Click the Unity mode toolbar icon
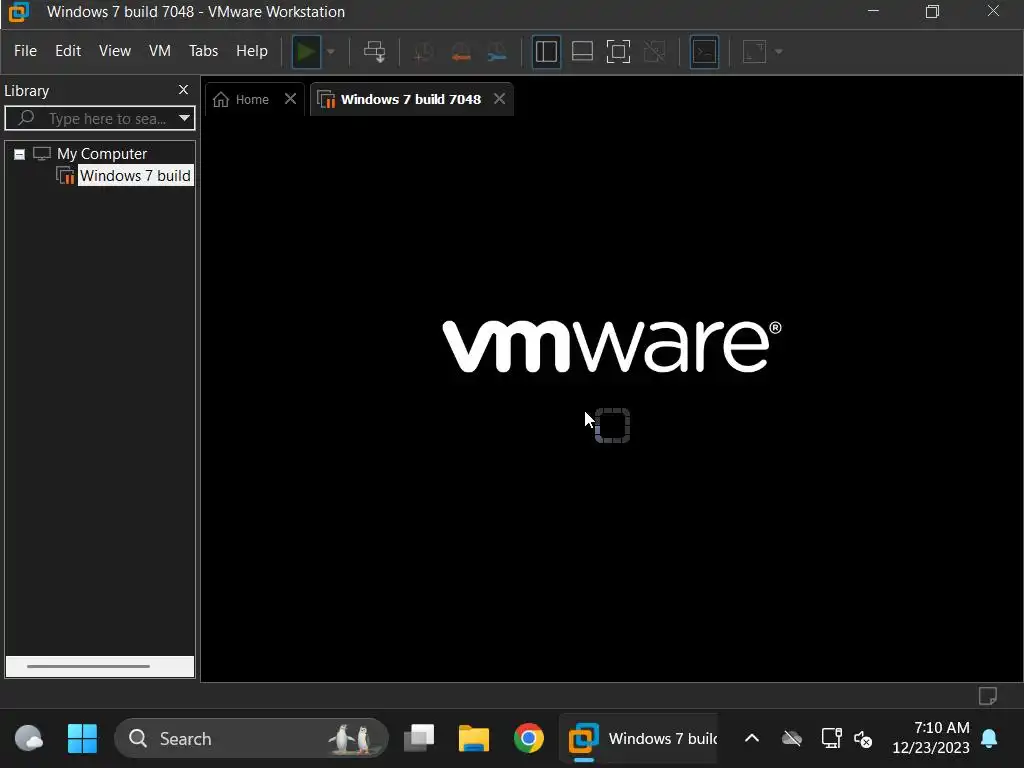Viewport: 1024px width, 768px height. tap(654, 52)
